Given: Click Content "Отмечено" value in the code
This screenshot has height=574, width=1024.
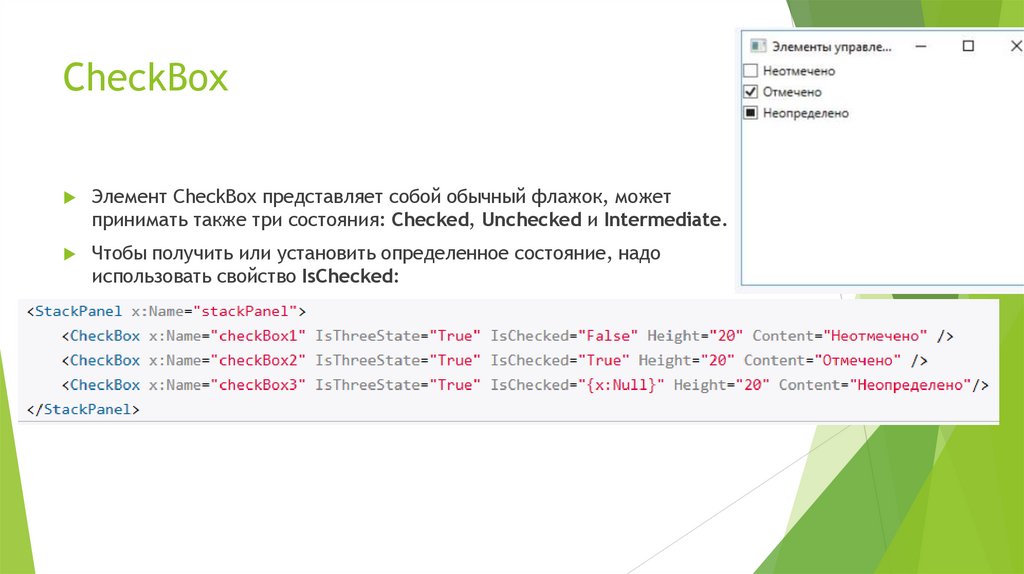Looking at the screenshot, I should click(857, 360).
